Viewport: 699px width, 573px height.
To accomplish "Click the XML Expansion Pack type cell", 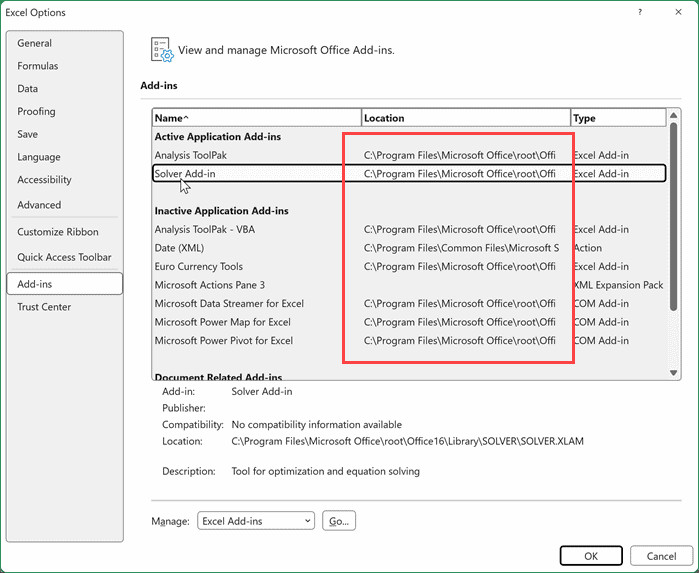I will (618, 285).
